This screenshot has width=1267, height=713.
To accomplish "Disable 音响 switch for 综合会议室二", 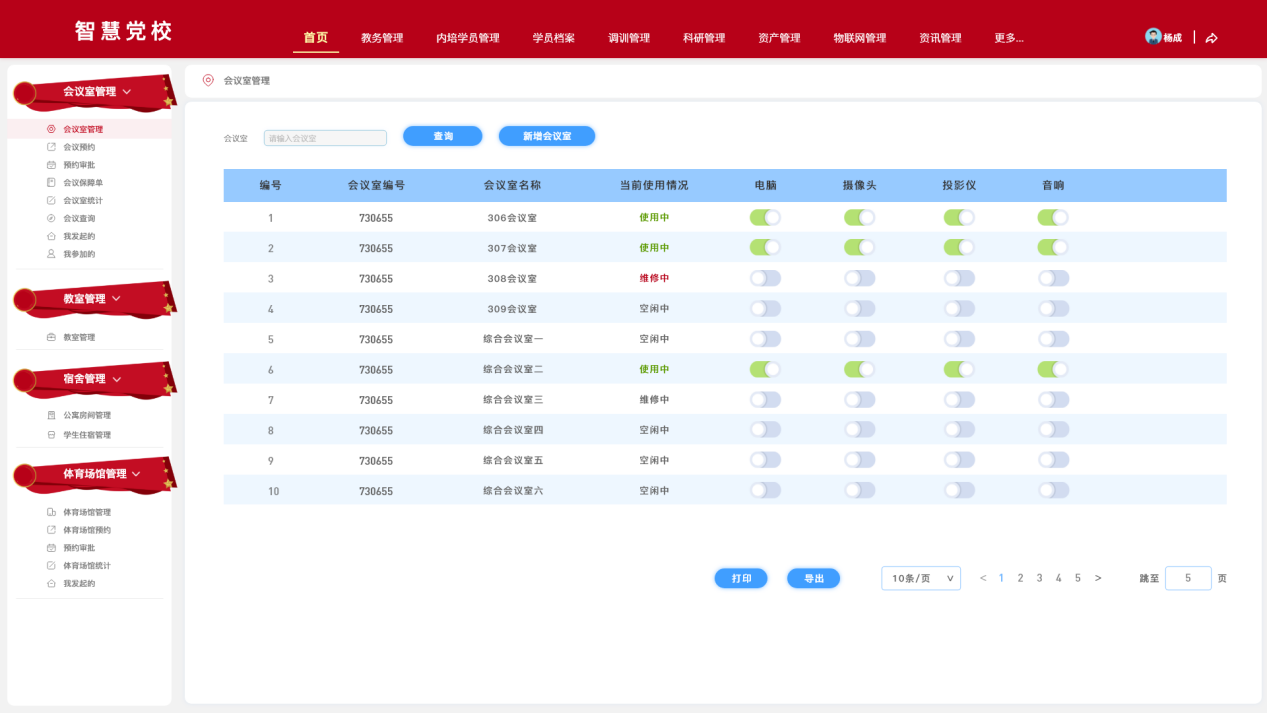I will point(1053,369).
